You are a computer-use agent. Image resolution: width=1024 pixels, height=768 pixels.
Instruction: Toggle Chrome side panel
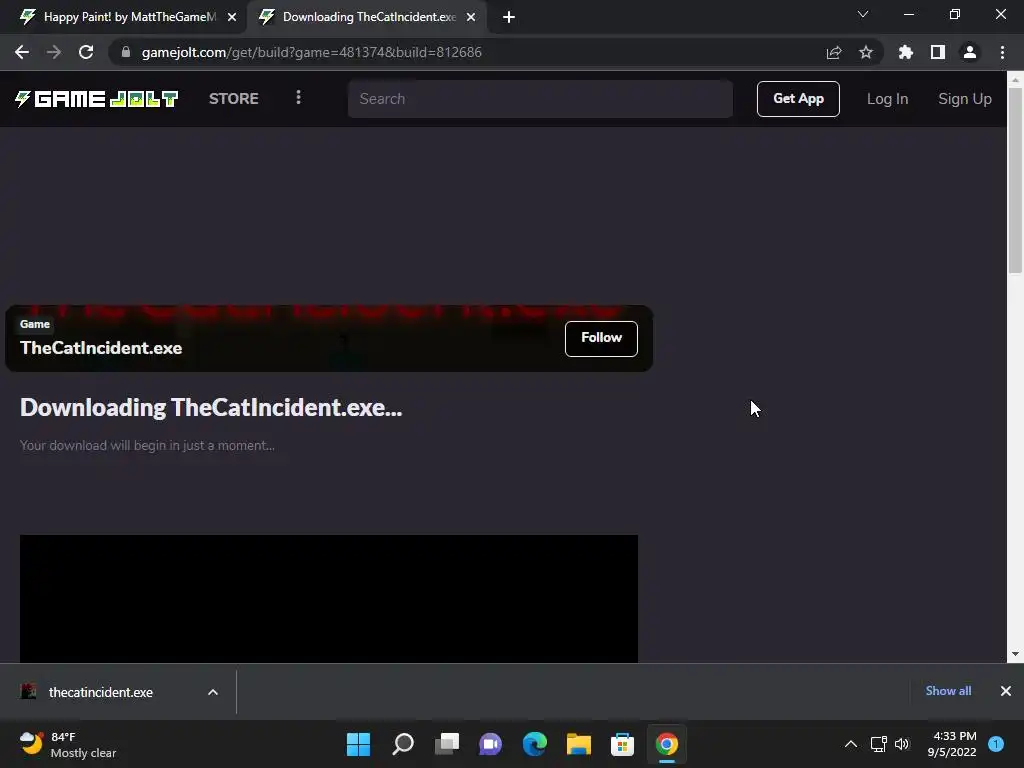point(938,52)
